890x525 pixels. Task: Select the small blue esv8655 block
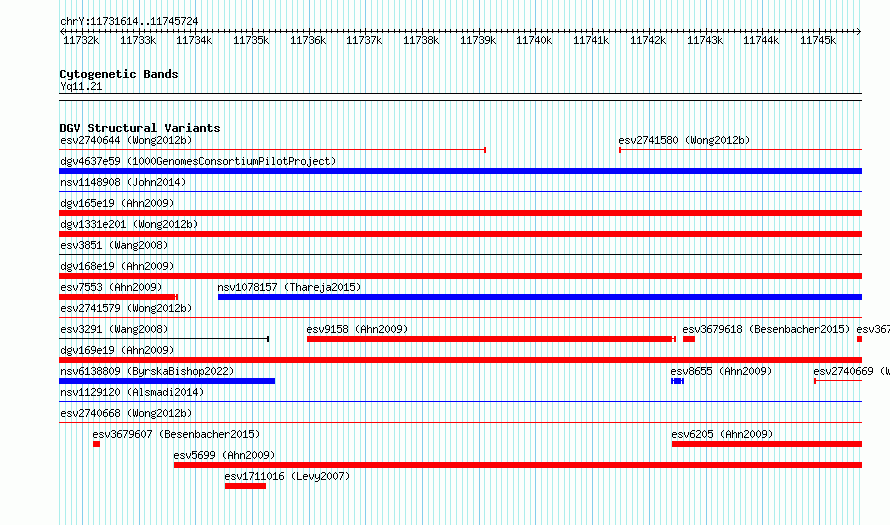pos(678,381)
